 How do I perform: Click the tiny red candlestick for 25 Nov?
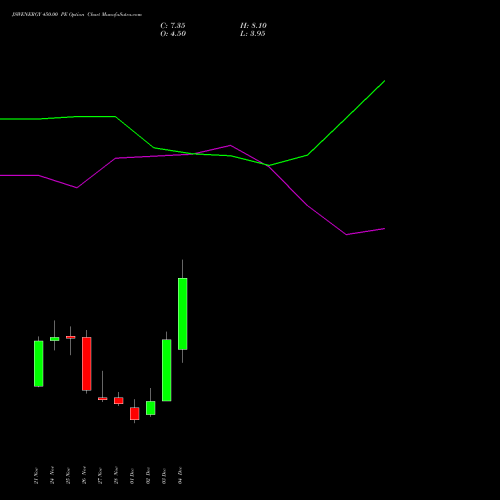(x=71, y=337)
